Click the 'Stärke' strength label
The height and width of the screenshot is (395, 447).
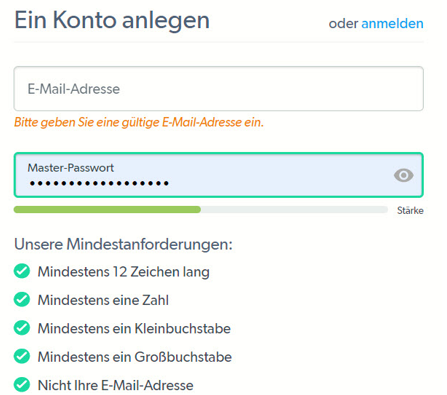tap(410, 210)
